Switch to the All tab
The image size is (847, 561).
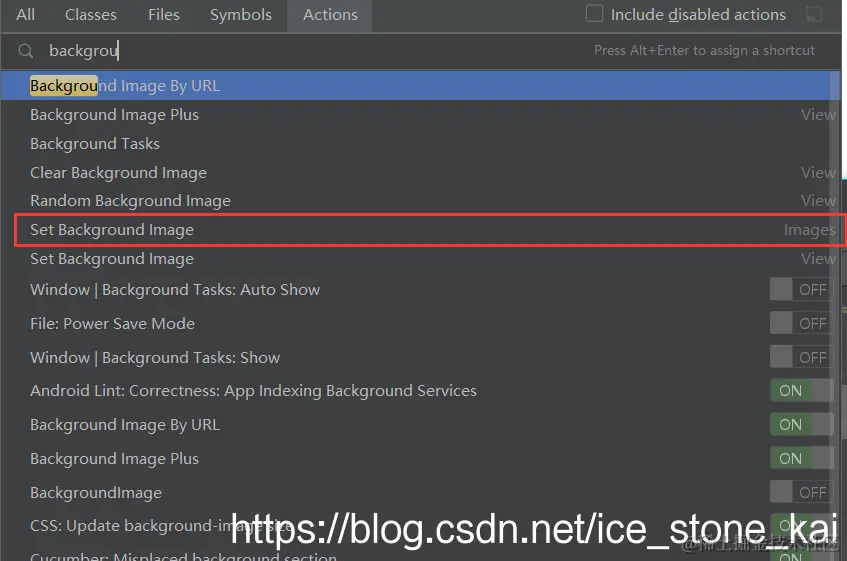click(x=25, y=15)
